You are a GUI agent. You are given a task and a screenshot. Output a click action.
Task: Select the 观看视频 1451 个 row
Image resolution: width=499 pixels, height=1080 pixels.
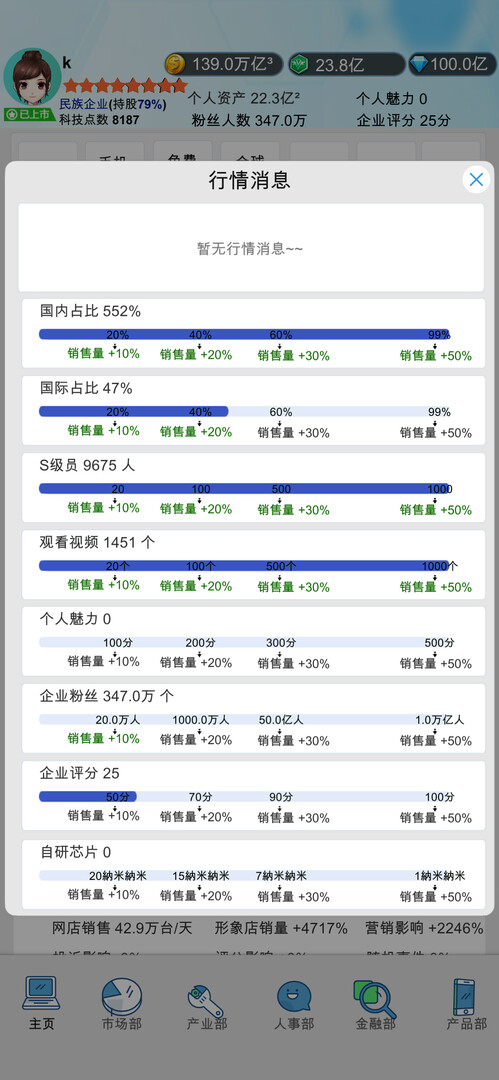point(253,564)
